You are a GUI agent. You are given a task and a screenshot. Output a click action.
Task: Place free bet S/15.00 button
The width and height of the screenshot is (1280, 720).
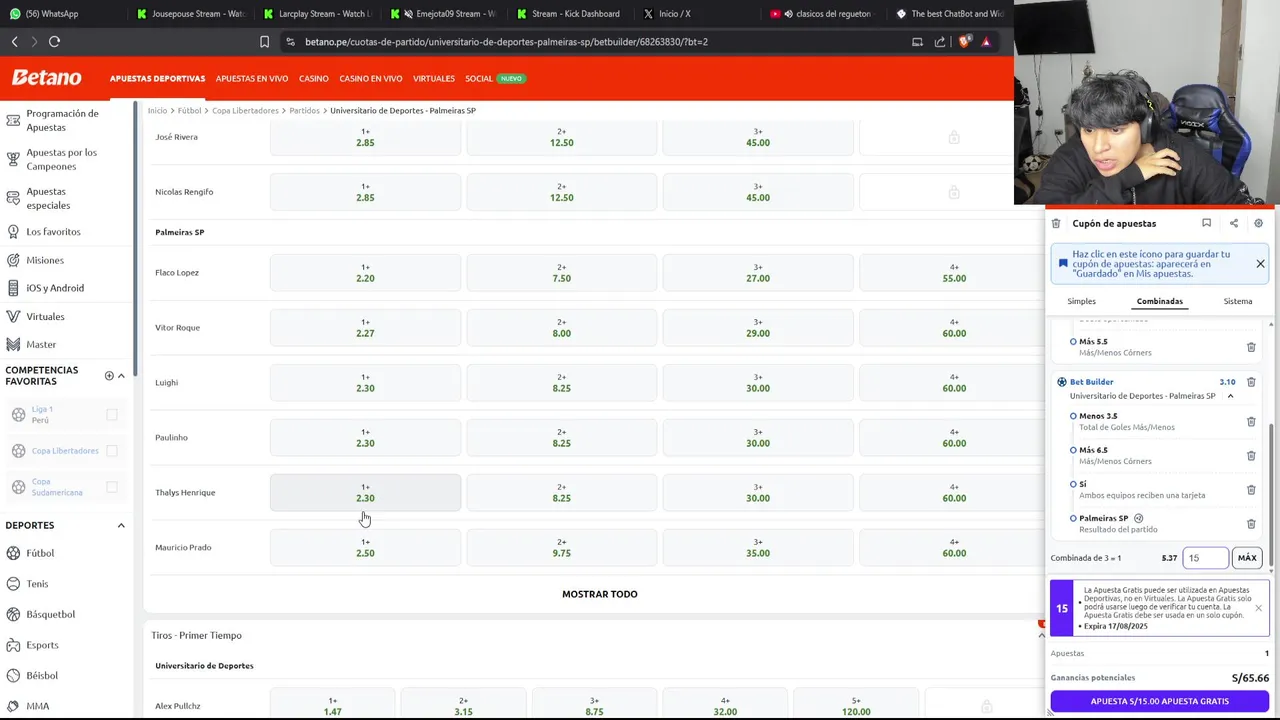pos(1159,701)
